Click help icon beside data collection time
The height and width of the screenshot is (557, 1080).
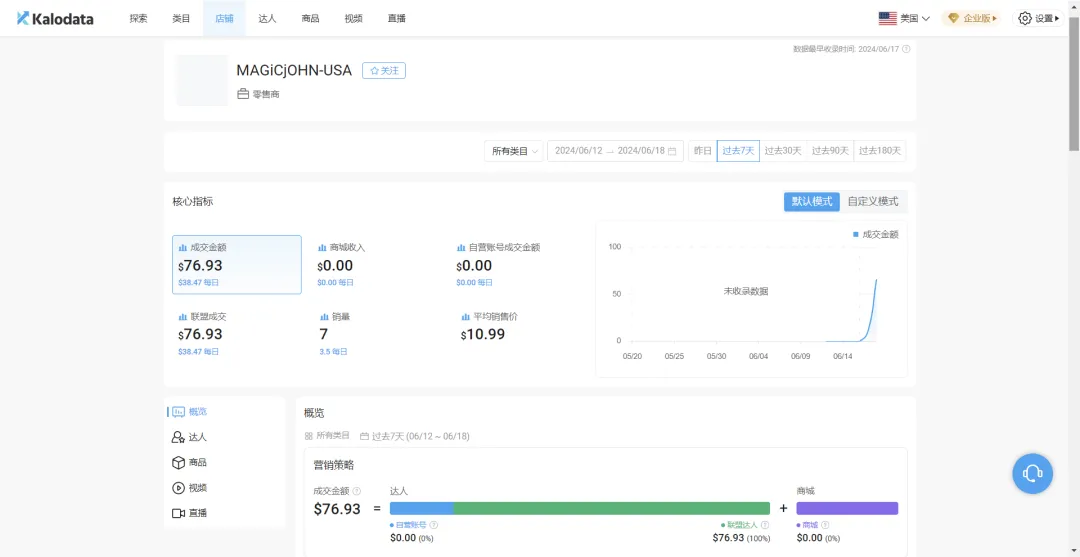[x=906, y=48]
